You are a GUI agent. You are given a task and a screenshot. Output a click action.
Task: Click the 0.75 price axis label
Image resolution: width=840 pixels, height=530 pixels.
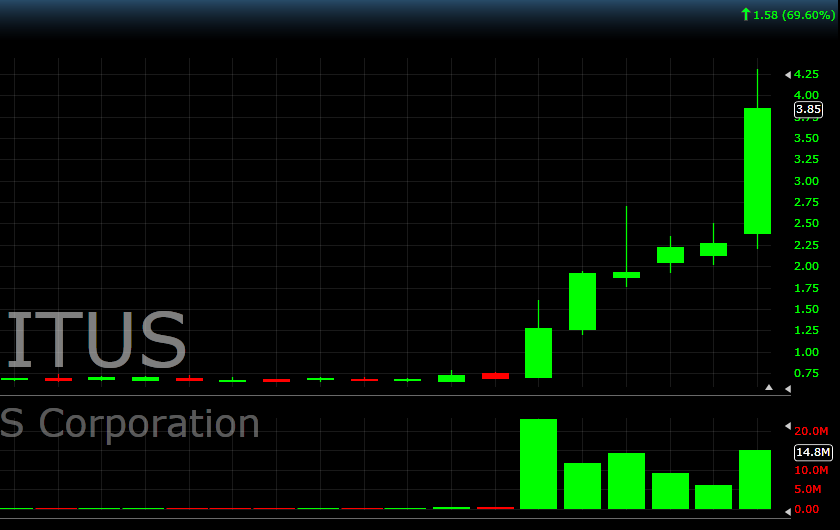[x=806, y=373]
